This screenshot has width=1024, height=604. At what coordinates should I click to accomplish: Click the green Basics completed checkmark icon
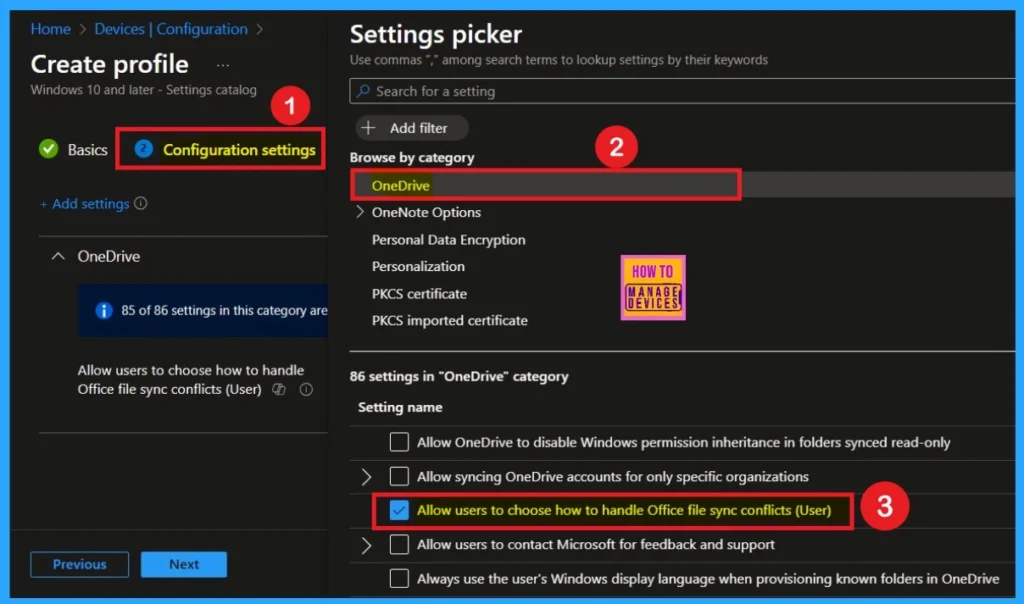coord(48,149)
